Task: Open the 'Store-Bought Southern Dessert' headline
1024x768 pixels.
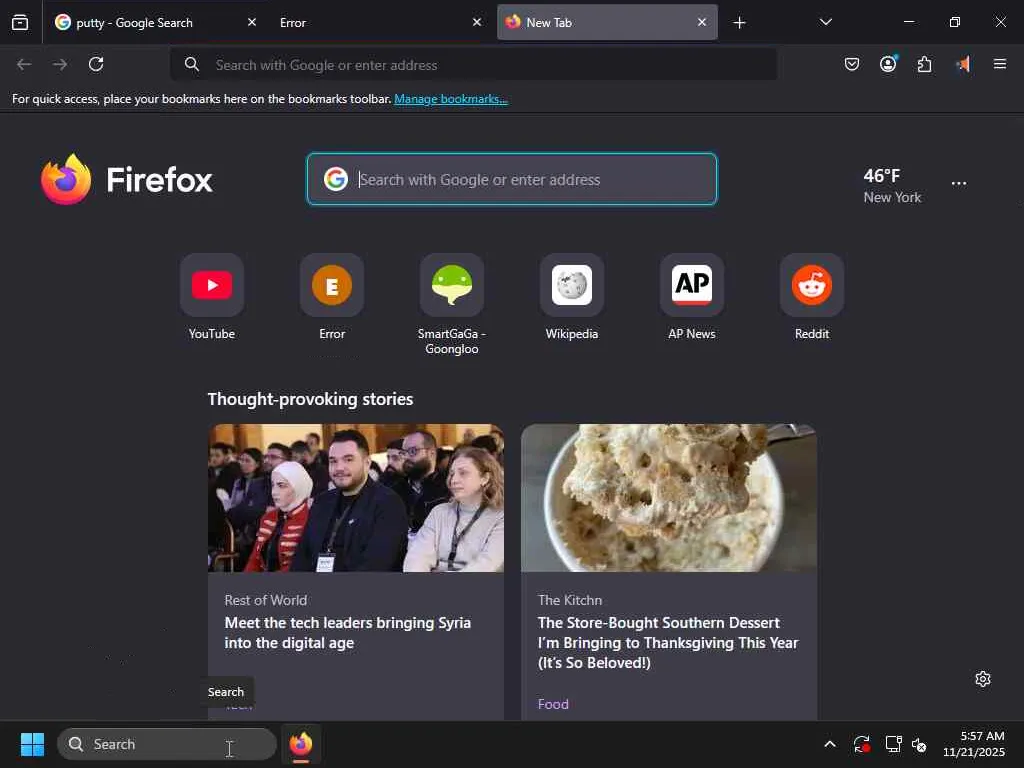Action: point(668,643)
